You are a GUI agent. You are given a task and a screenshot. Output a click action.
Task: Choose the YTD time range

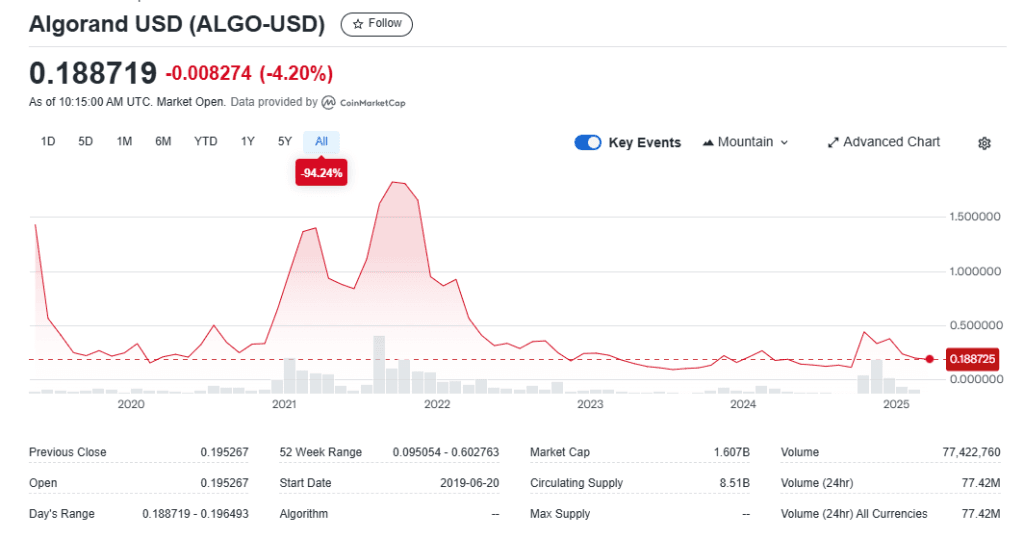pyautogui.click(x=206, y=142)
